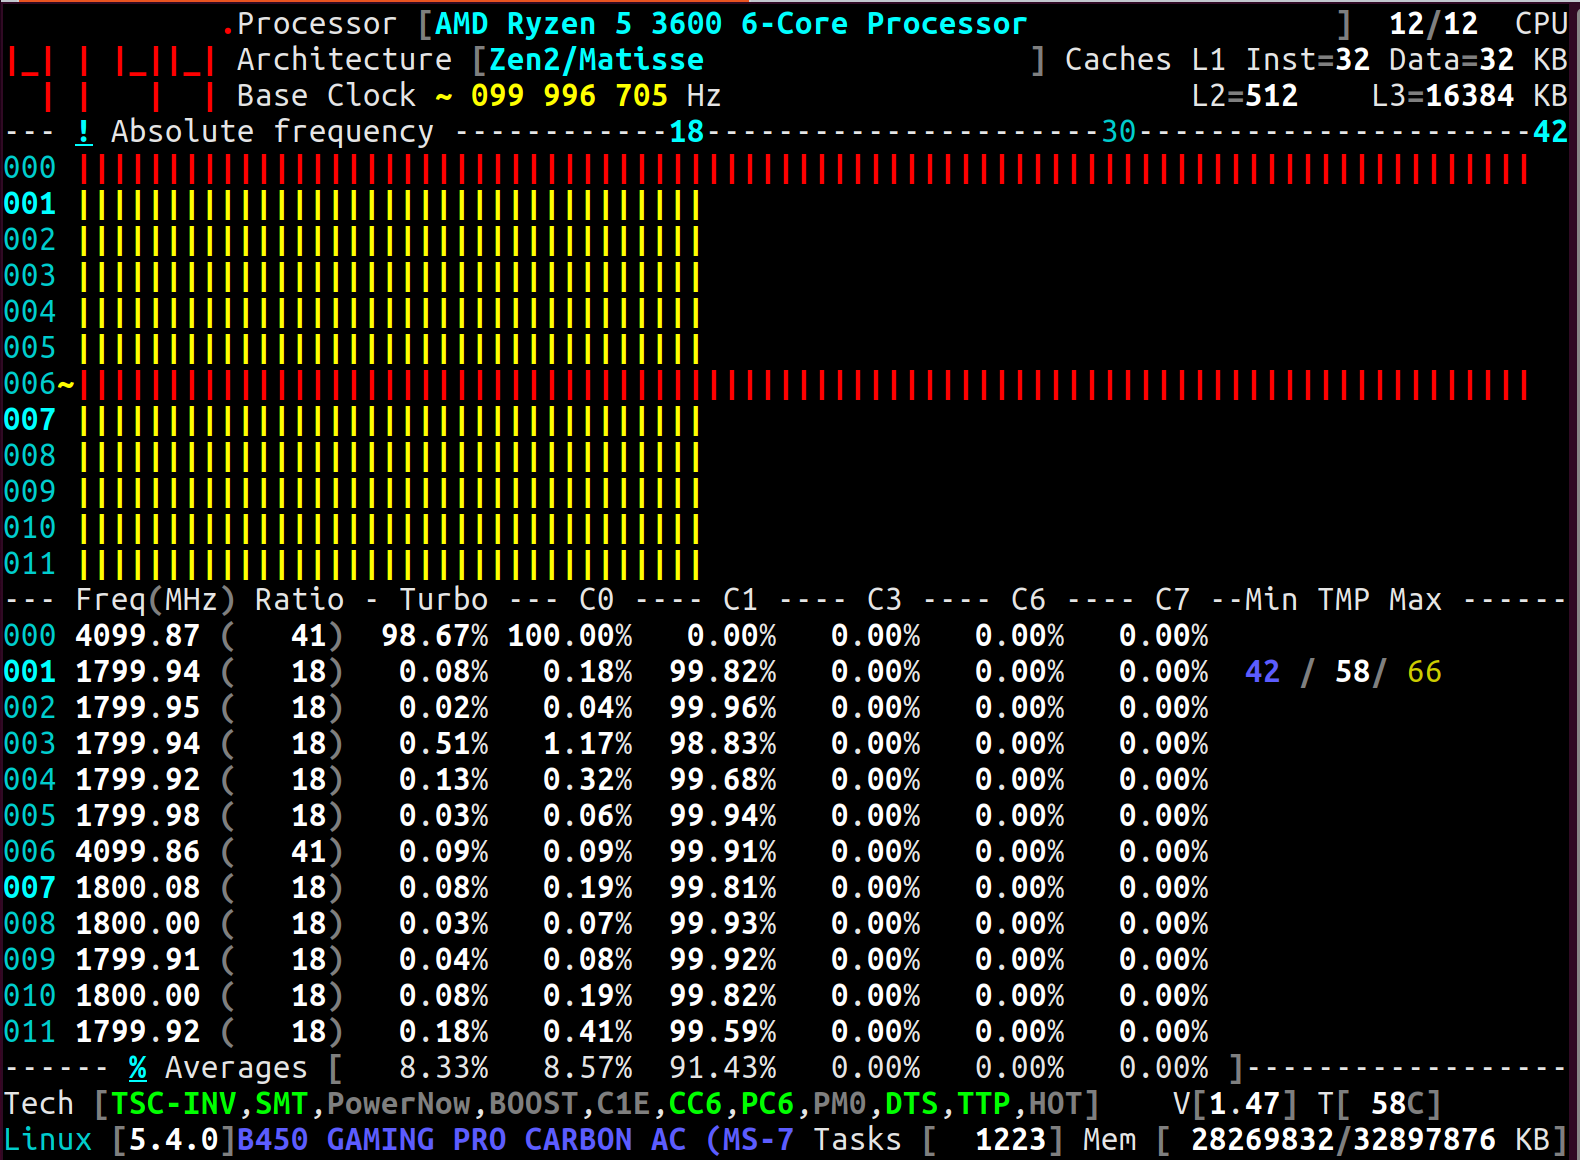Click the DTS tech flag
The width and height of the screenshot is (1580, 1160).
tap(911, 1104)
